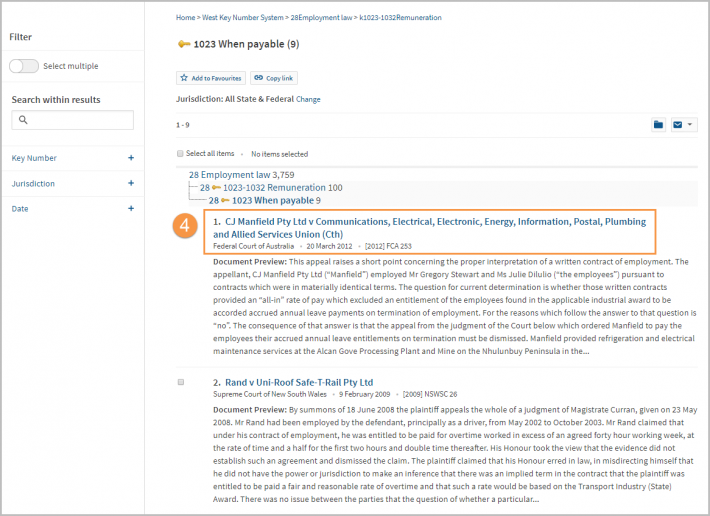Click the Change jurisdiction link
The width and height of the screenshot is (710, 516).
tap(308, 99)
